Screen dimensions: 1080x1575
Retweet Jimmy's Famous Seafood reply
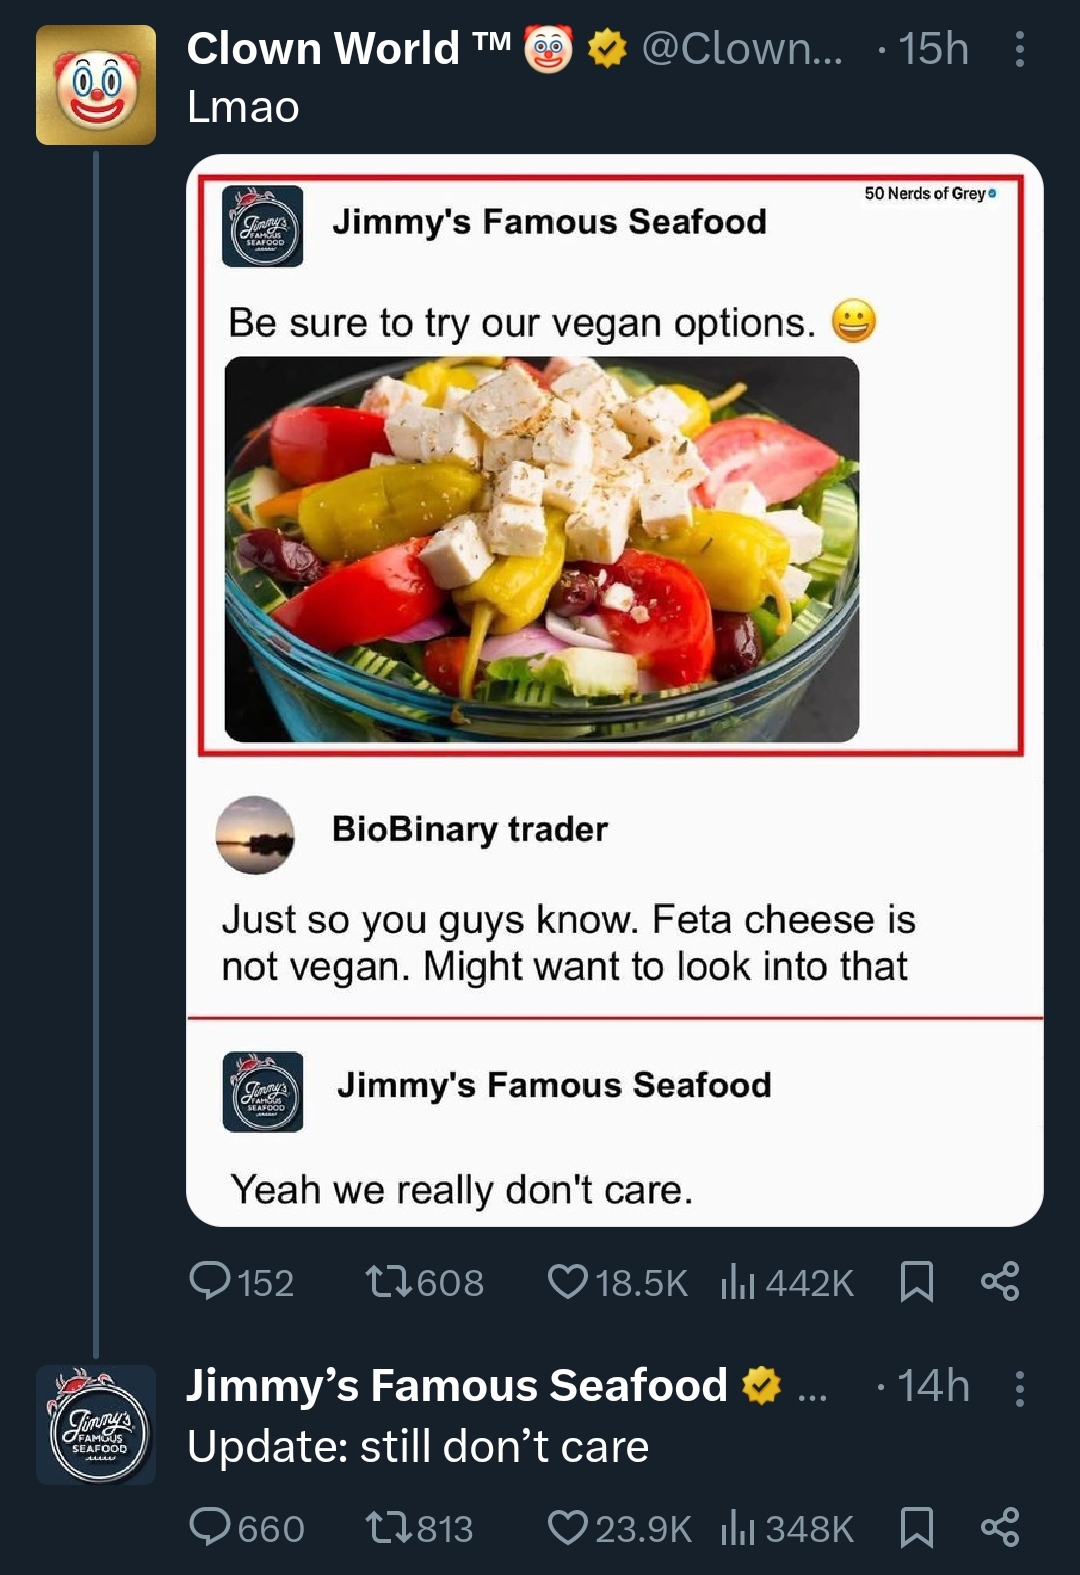pos(387,1527)
